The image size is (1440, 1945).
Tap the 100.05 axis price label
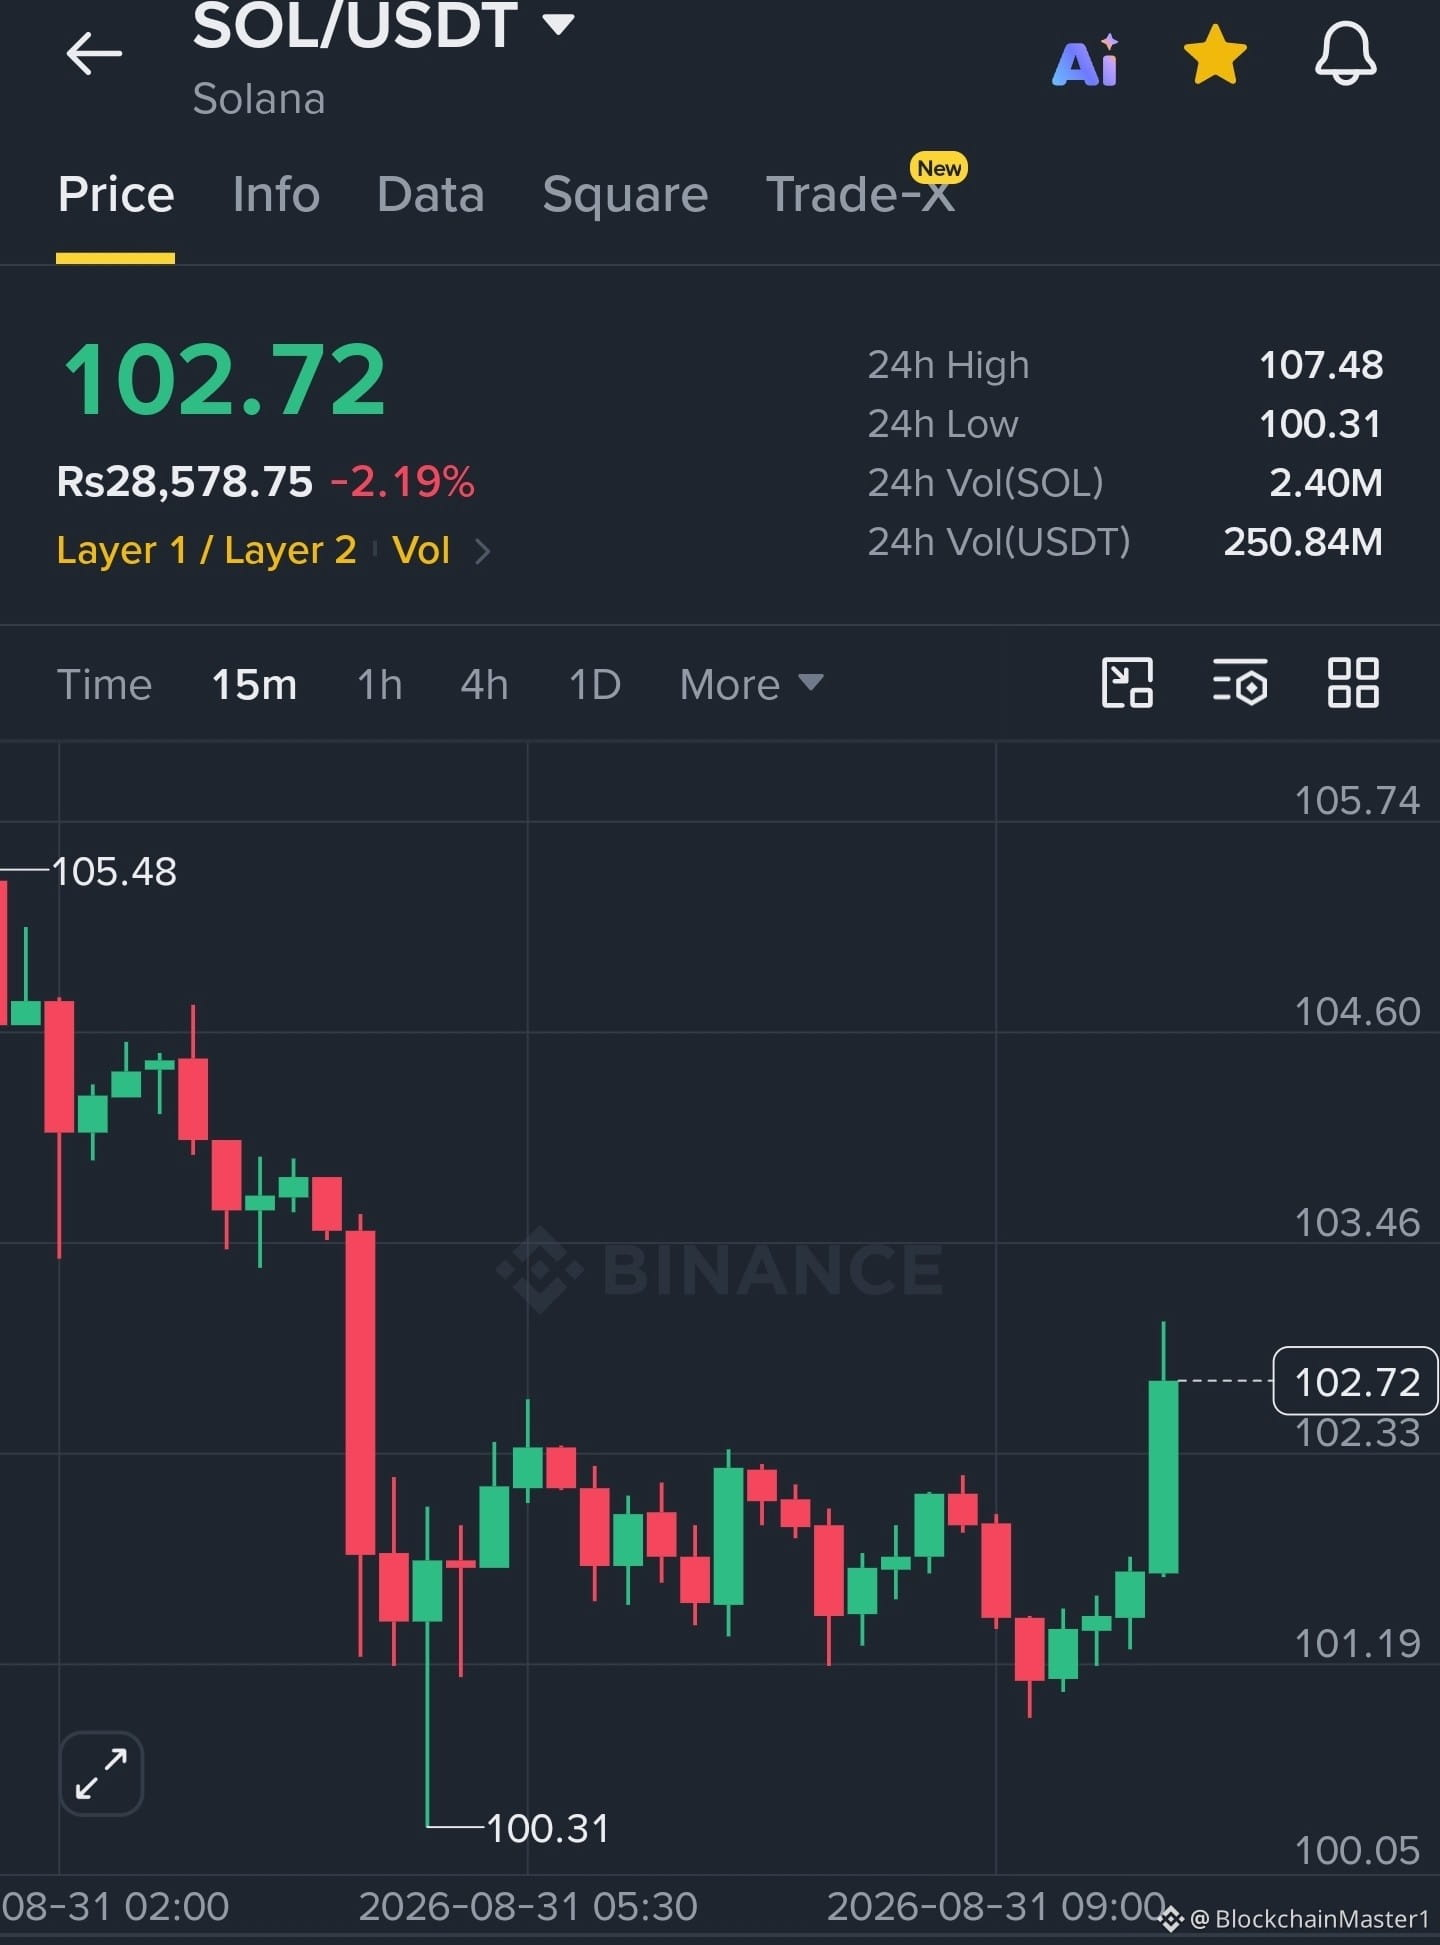[x=1357, y=1850]
